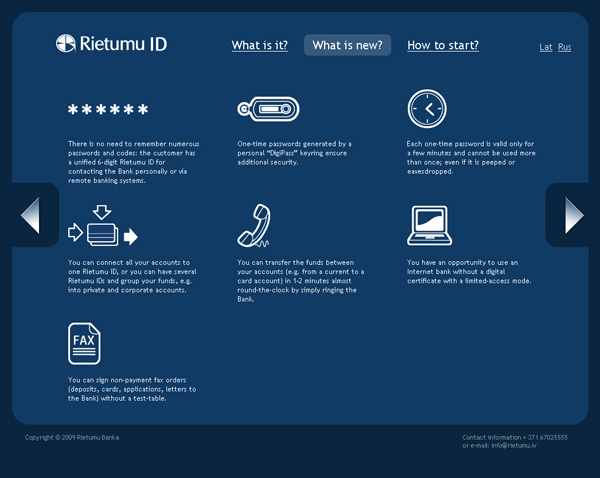Viewport: 600px width, 478px height.
Task: Click text about transferring funds between accounts
Action: (300, 281)
